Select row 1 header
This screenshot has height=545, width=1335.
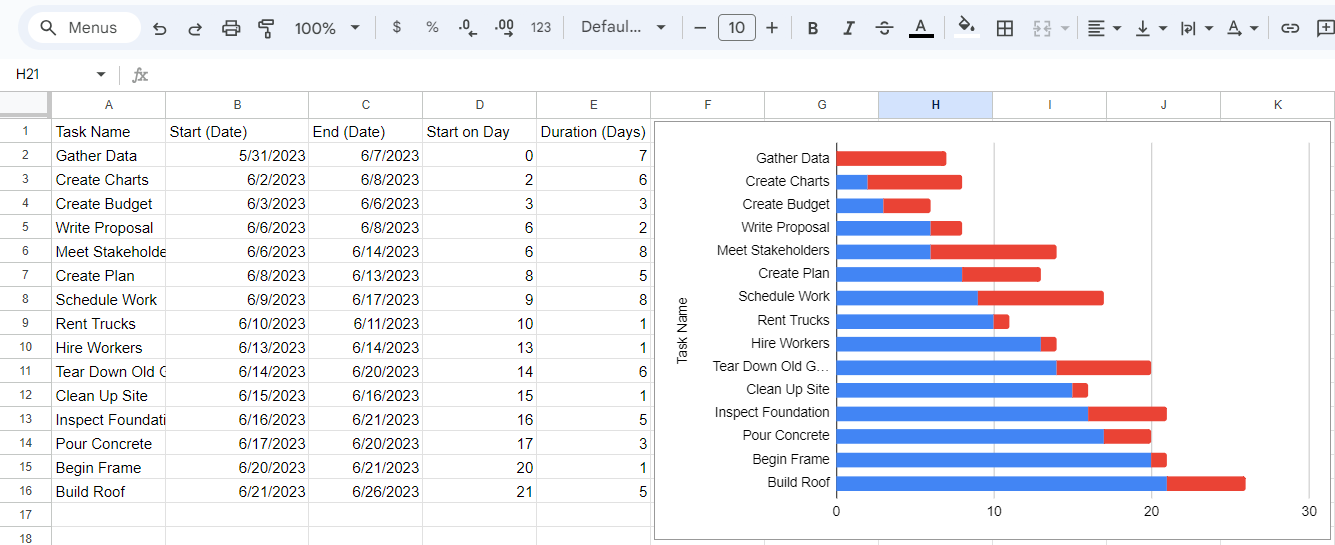tap(25, 131)
